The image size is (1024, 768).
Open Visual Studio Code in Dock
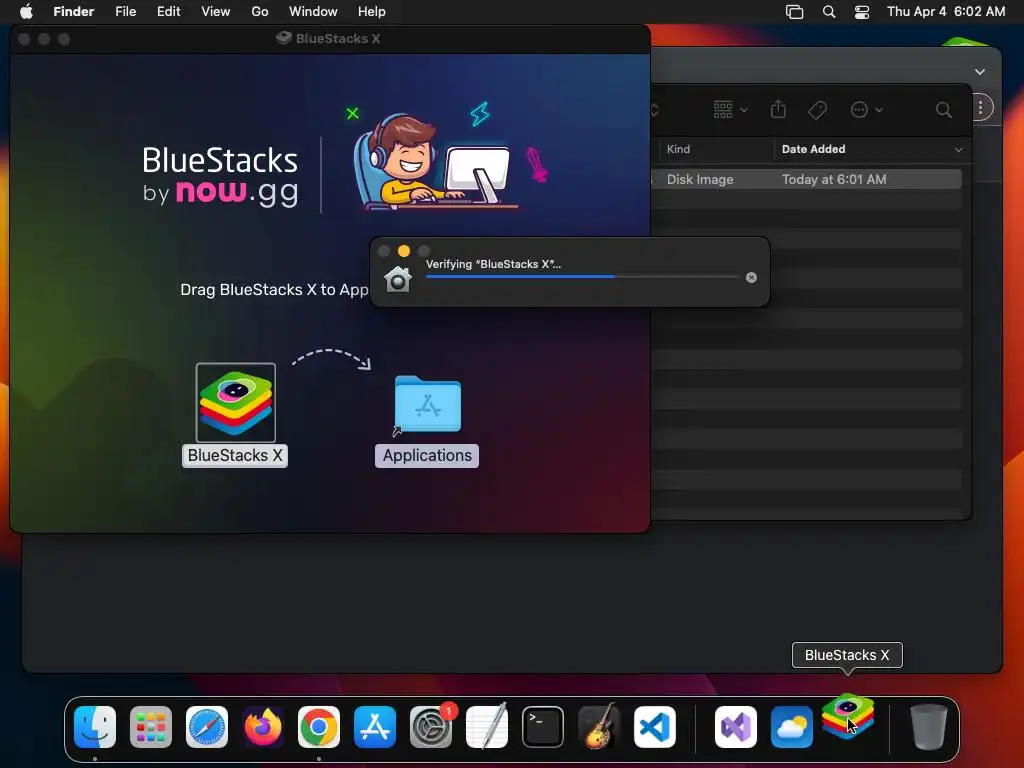point(655,726)
